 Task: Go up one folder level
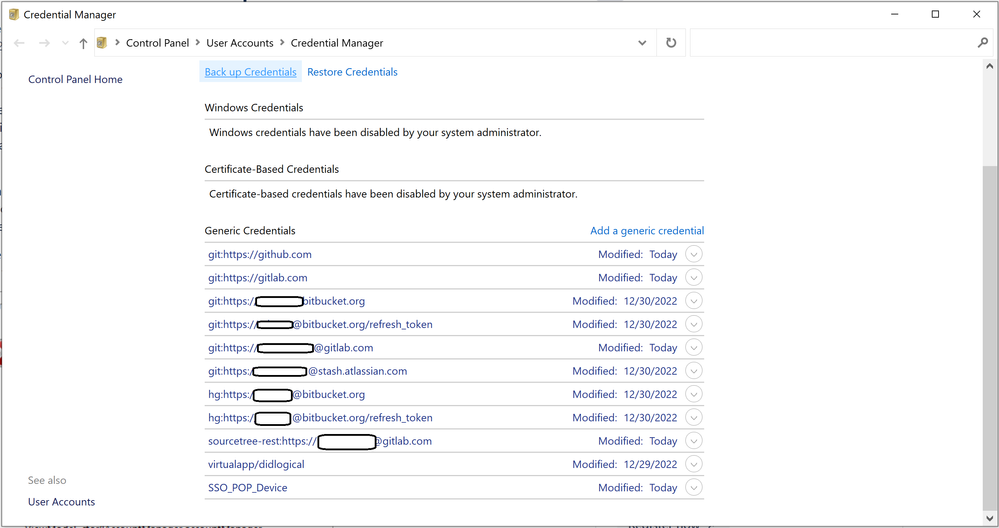(83, 43)
